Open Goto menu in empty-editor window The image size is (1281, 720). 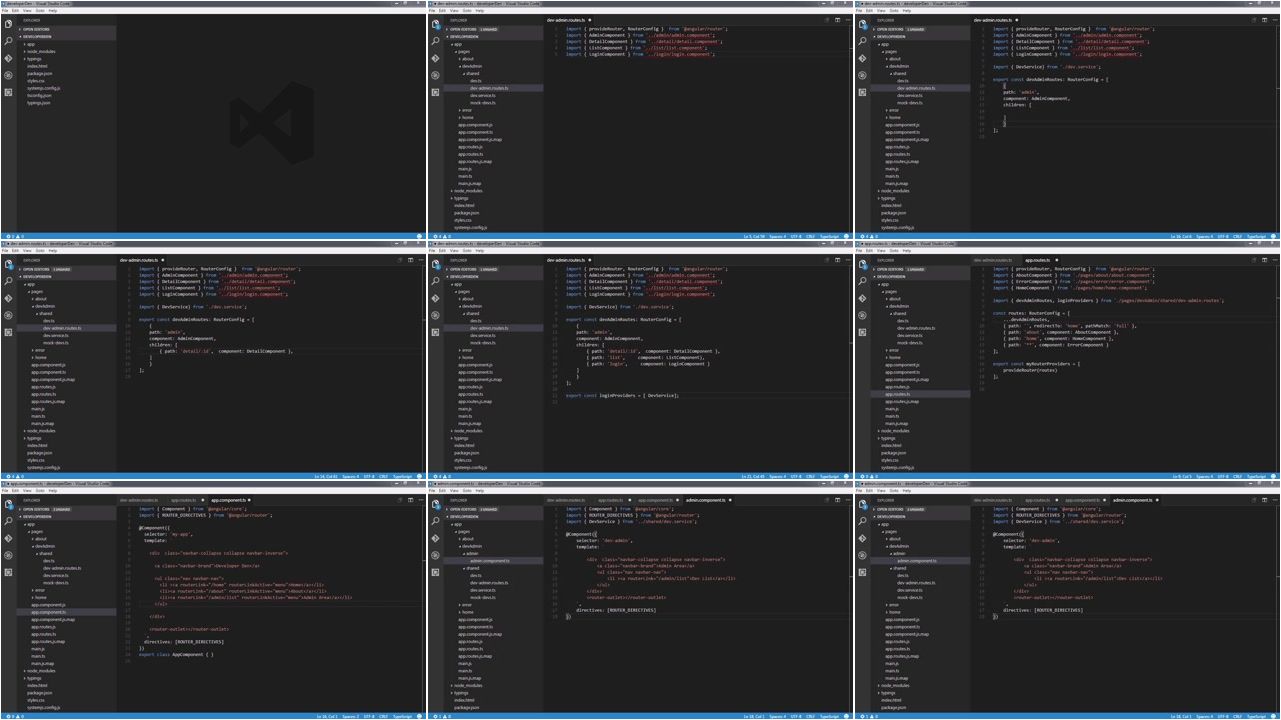[40, 11]
